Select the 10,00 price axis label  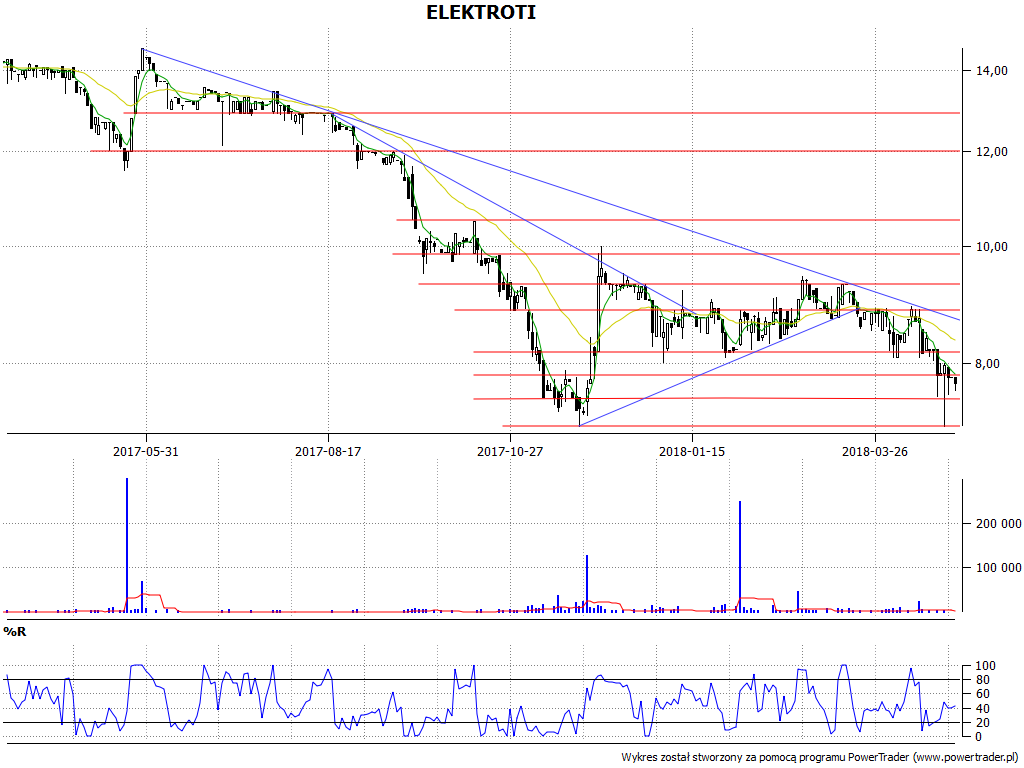tap(991, 247)
